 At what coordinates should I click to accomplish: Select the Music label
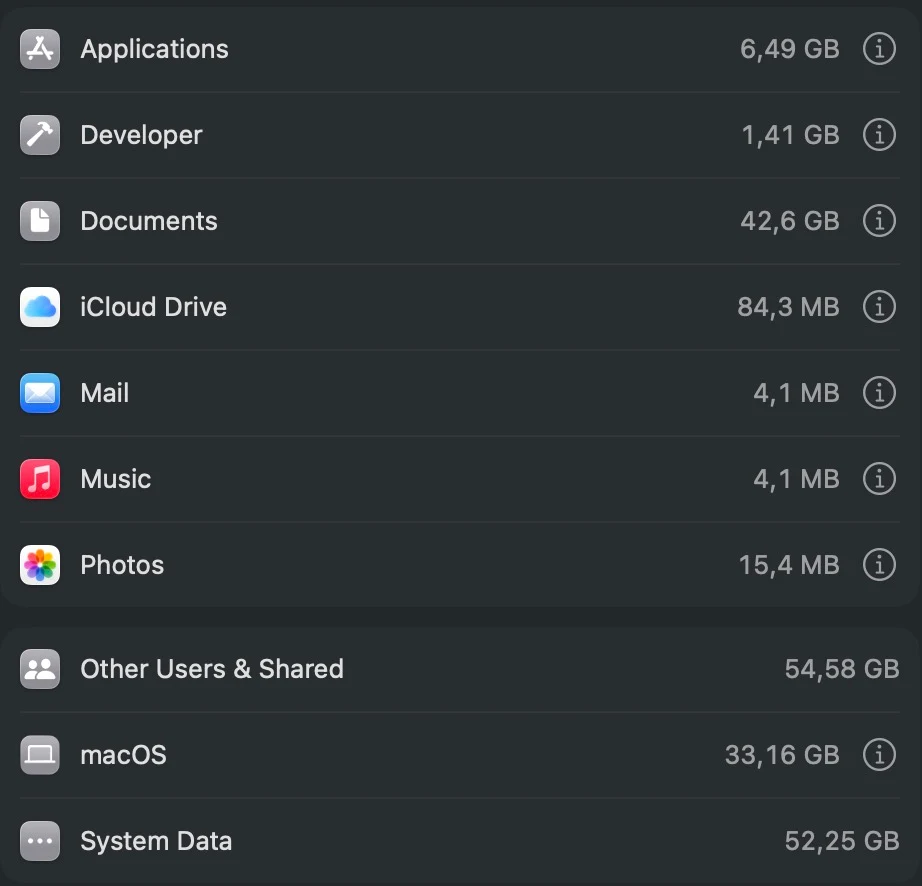pyautogui.click(x=116, y=479)
